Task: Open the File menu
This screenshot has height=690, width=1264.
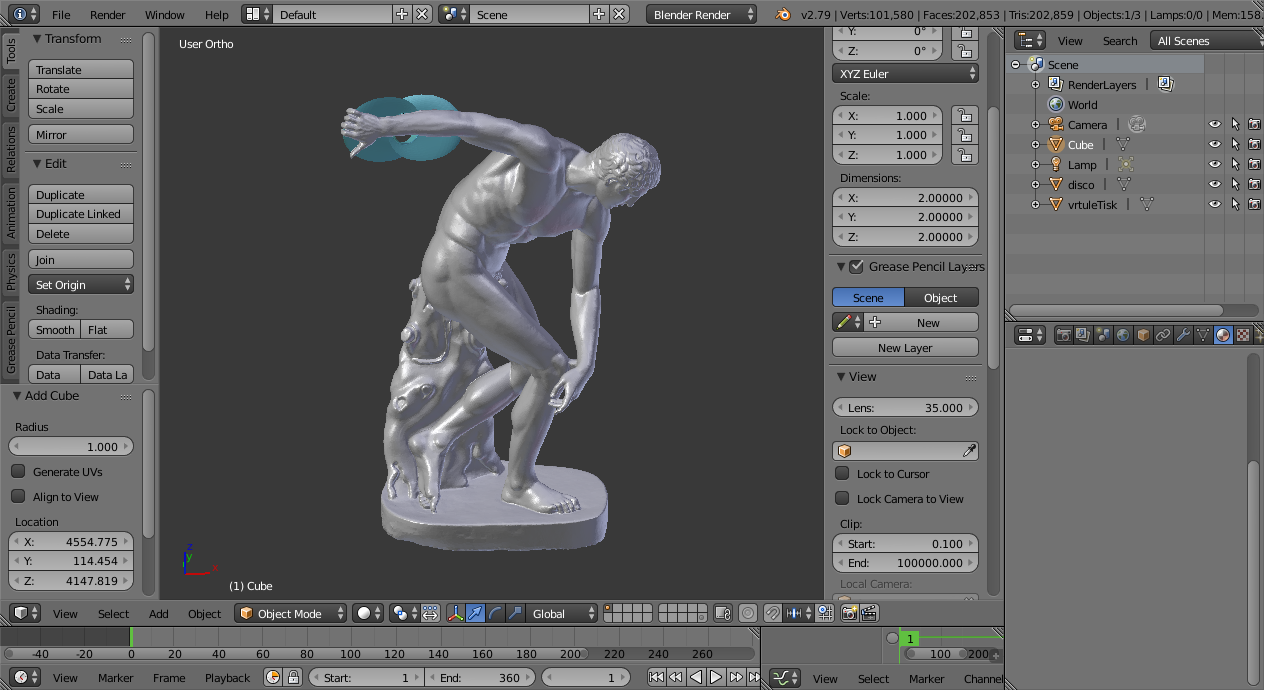Action: coord(61,14)
